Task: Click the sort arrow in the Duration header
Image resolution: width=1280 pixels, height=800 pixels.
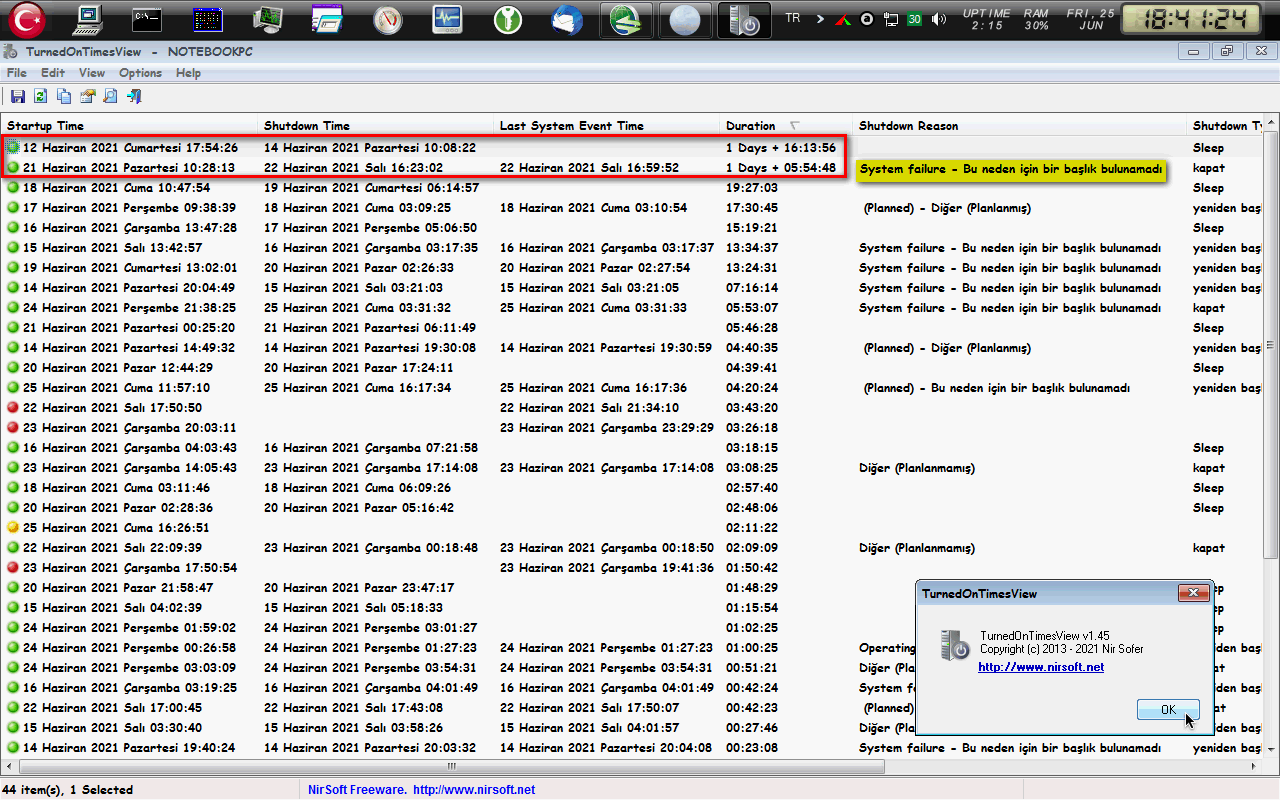Action: click(x=795, y=126)
